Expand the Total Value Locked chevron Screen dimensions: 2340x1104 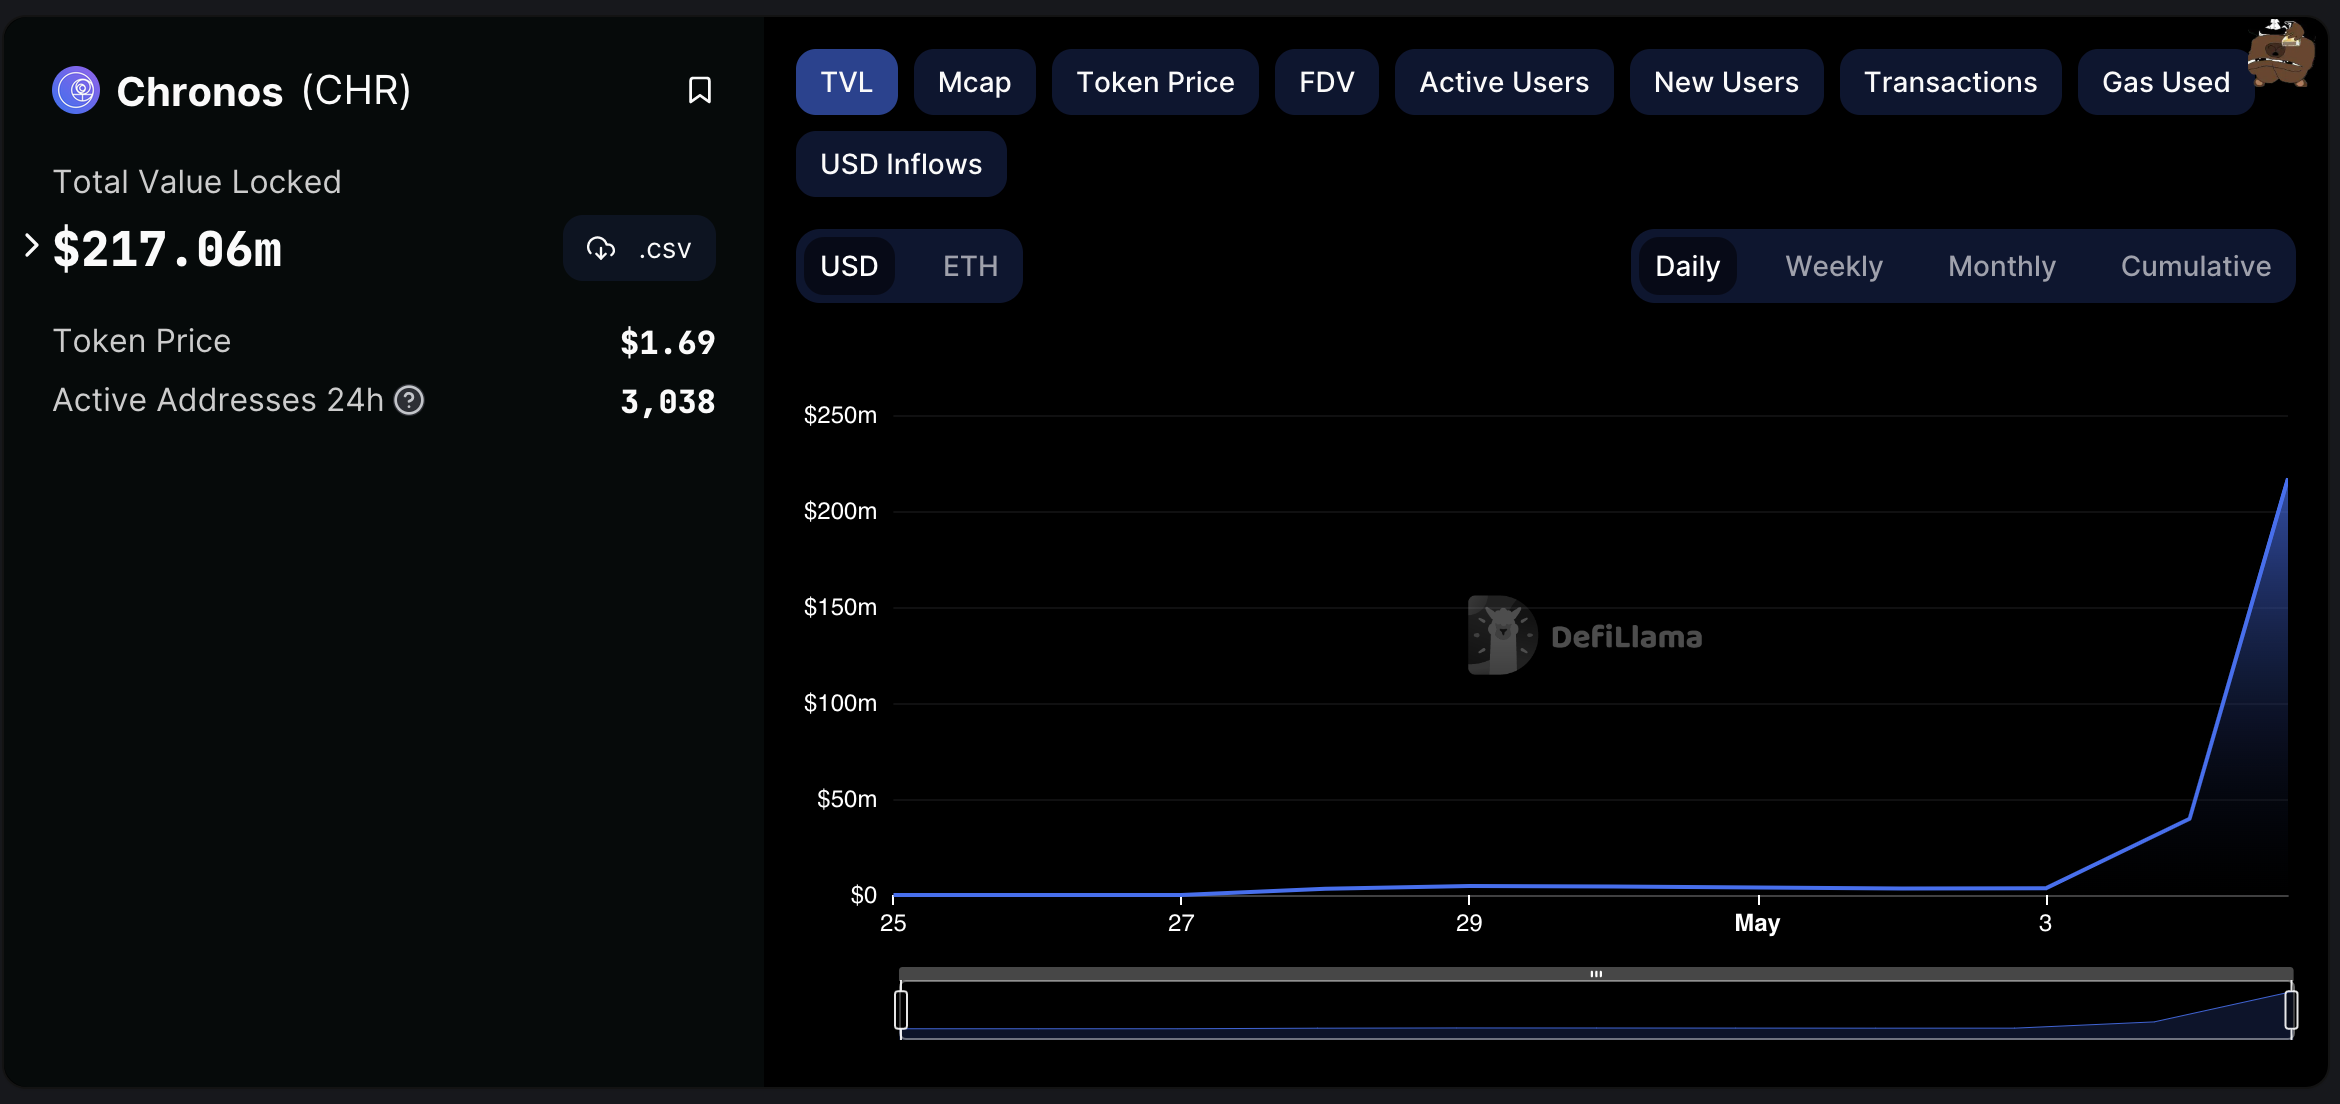tap(31, 246)
